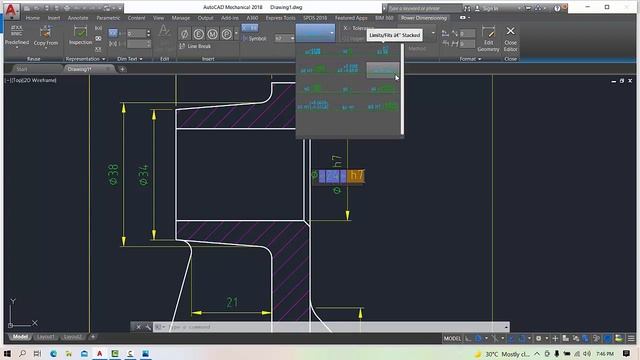Add a new drawing tab
This screenshot has width=640, height=360.
pos(122,69)
